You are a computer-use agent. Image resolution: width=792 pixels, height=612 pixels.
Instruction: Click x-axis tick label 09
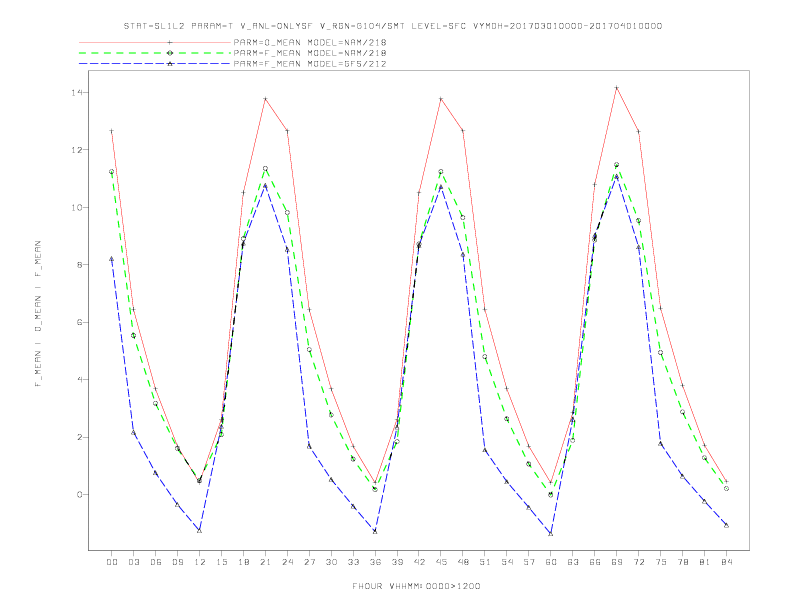pos(177,562)
